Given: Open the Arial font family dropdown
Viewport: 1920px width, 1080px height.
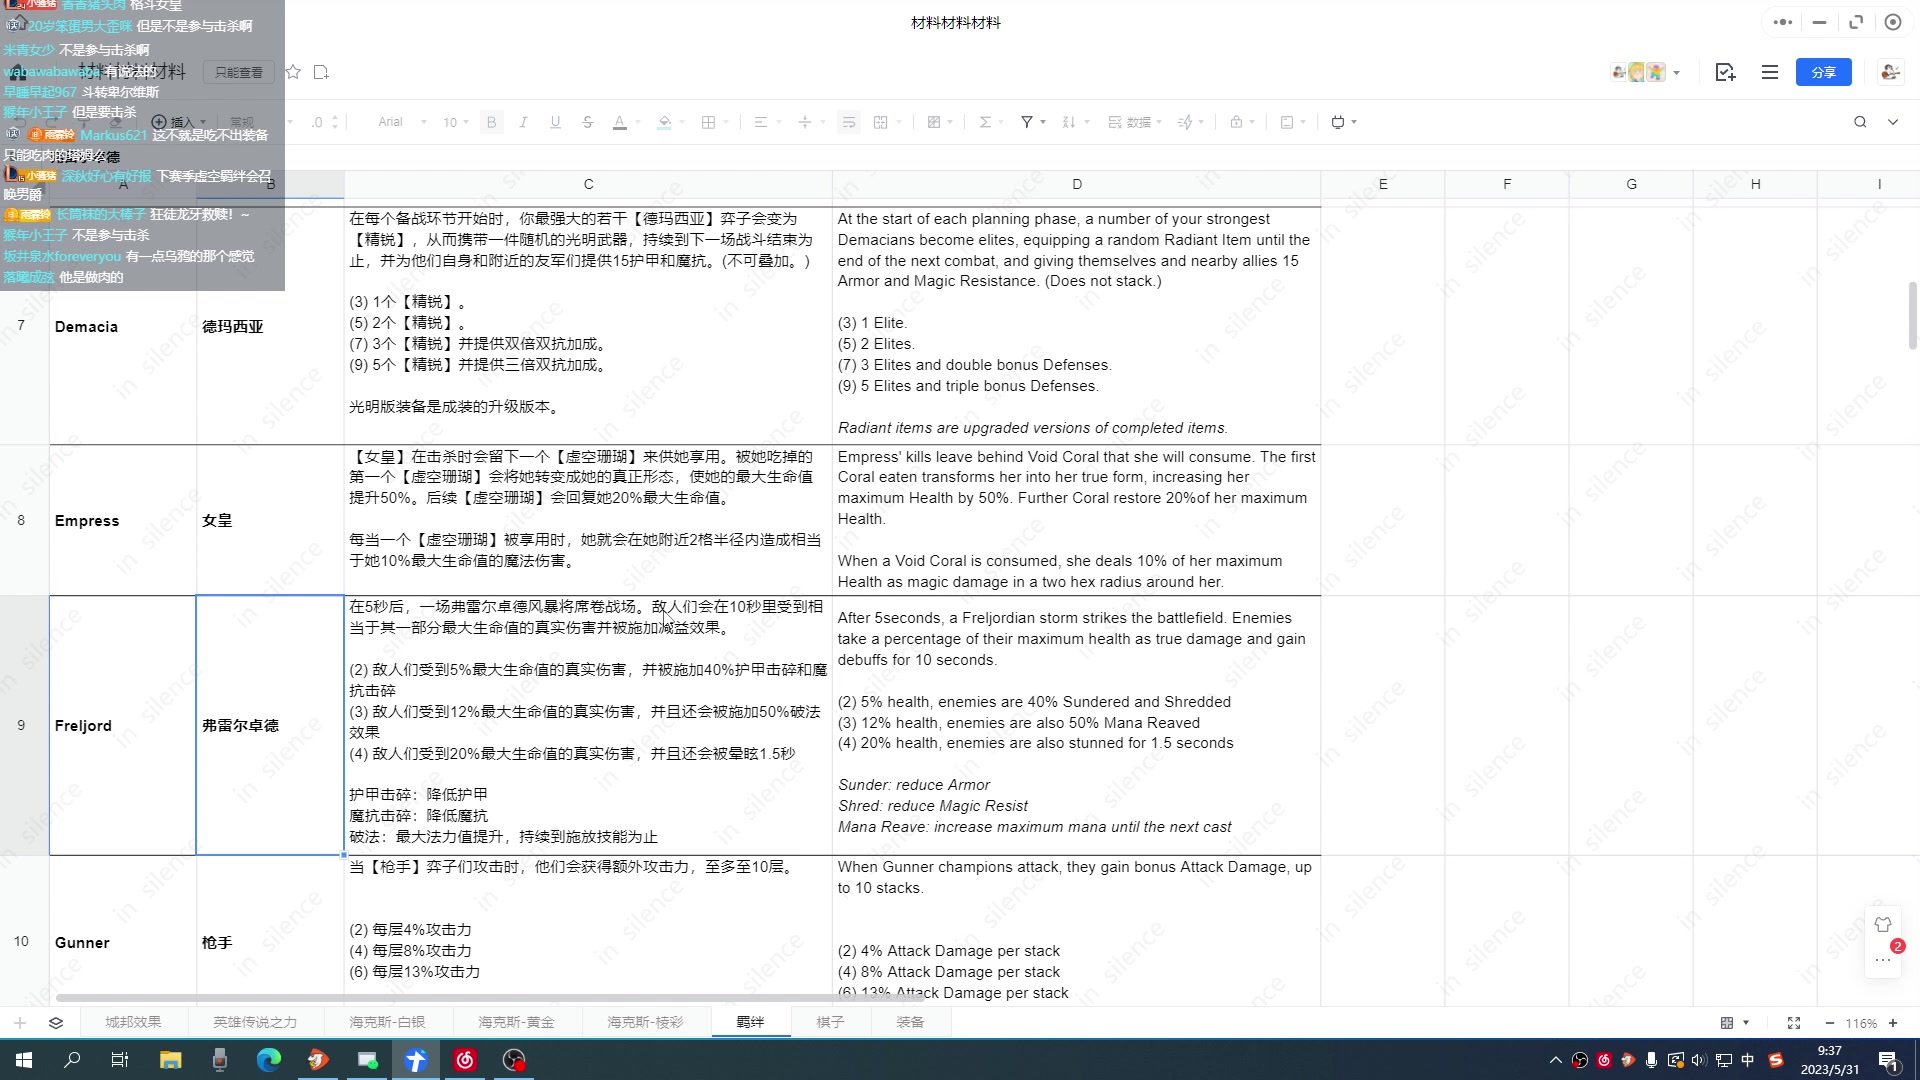Looking at the screenshot, I should click(x=402, y=122).
